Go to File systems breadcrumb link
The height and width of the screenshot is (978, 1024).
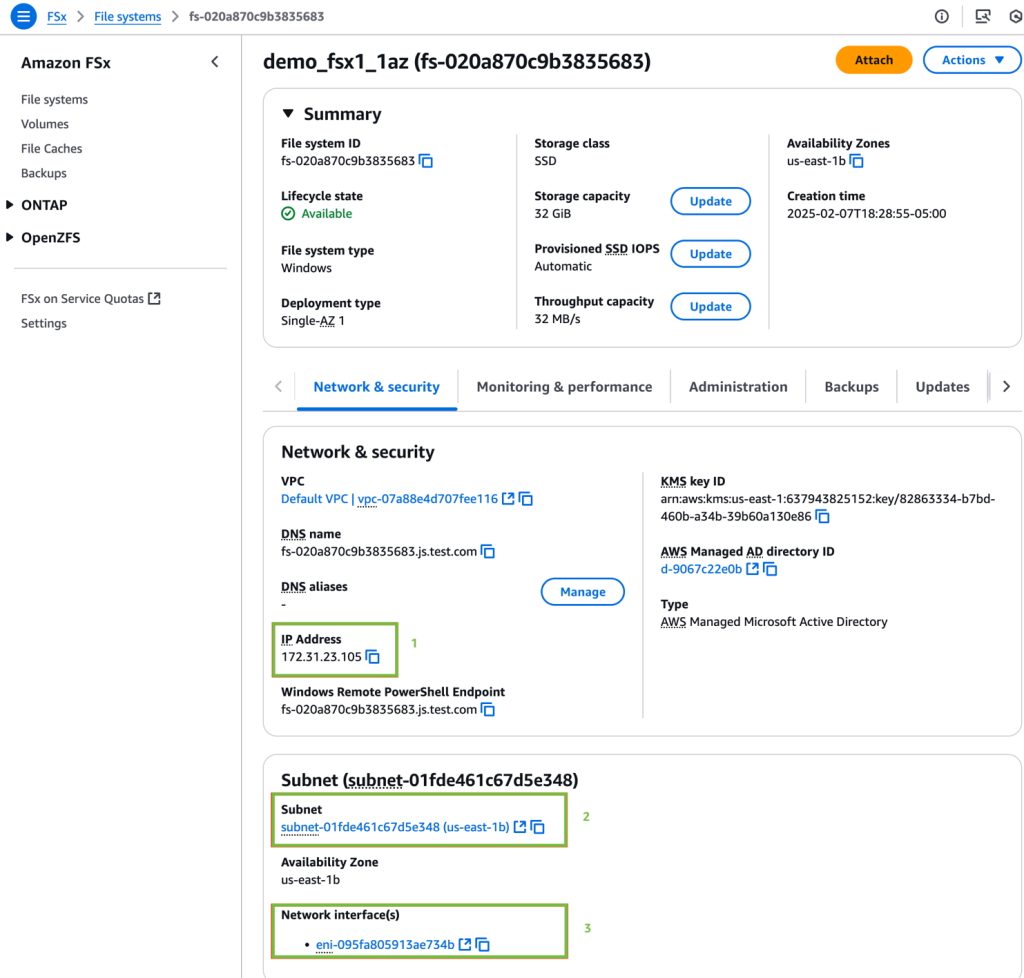click(x=127, y=16)
